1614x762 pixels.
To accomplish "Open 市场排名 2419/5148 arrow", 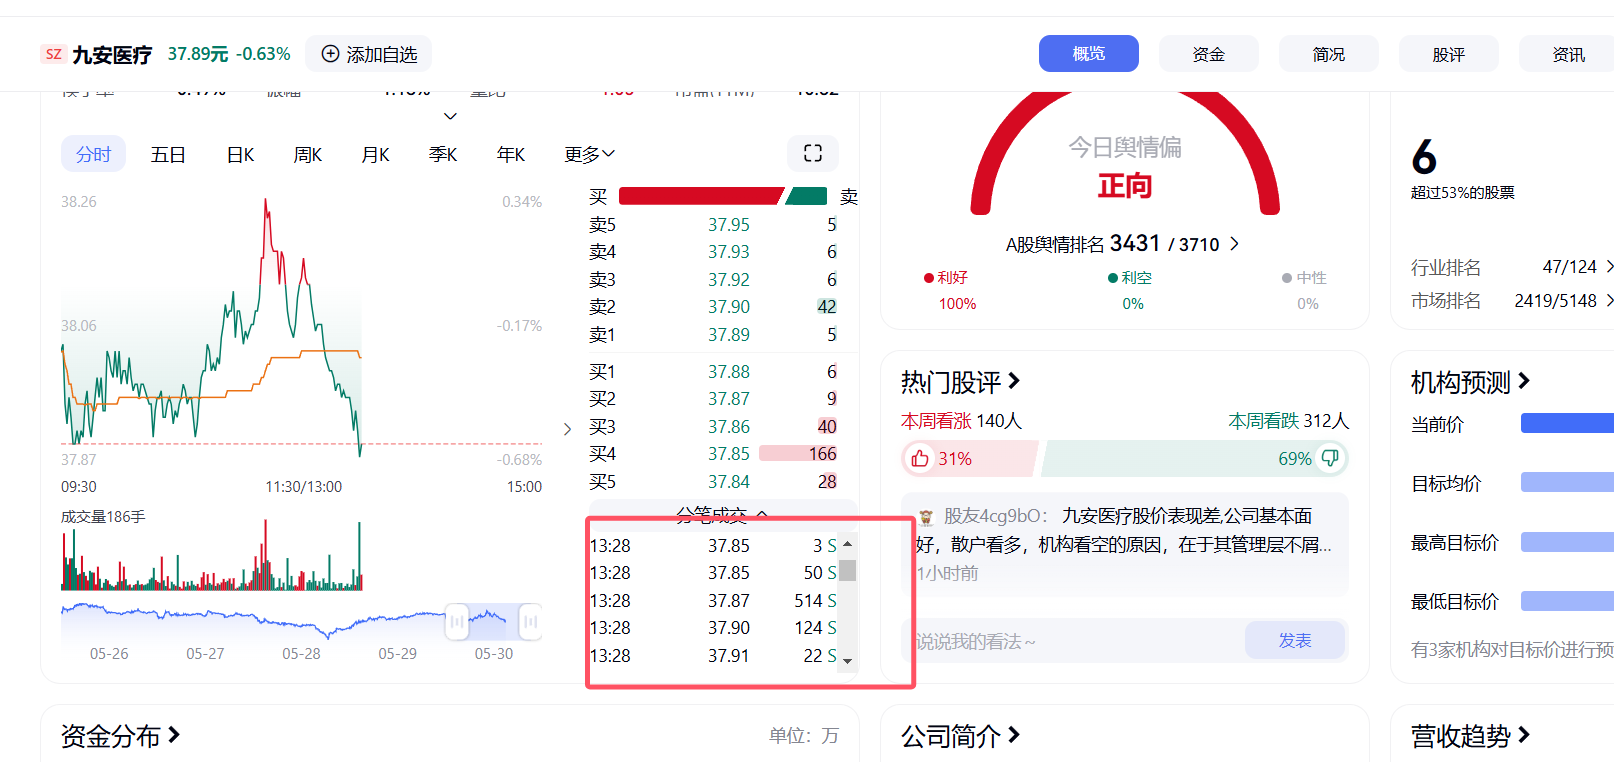I will tap(1609, 300).
